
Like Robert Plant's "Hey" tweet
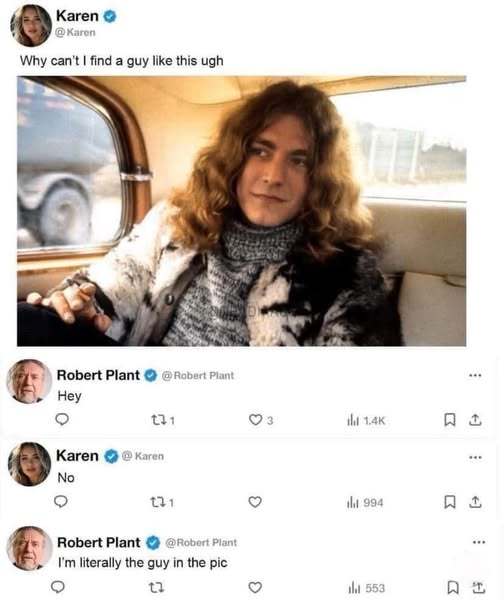[x=261, y=420]
